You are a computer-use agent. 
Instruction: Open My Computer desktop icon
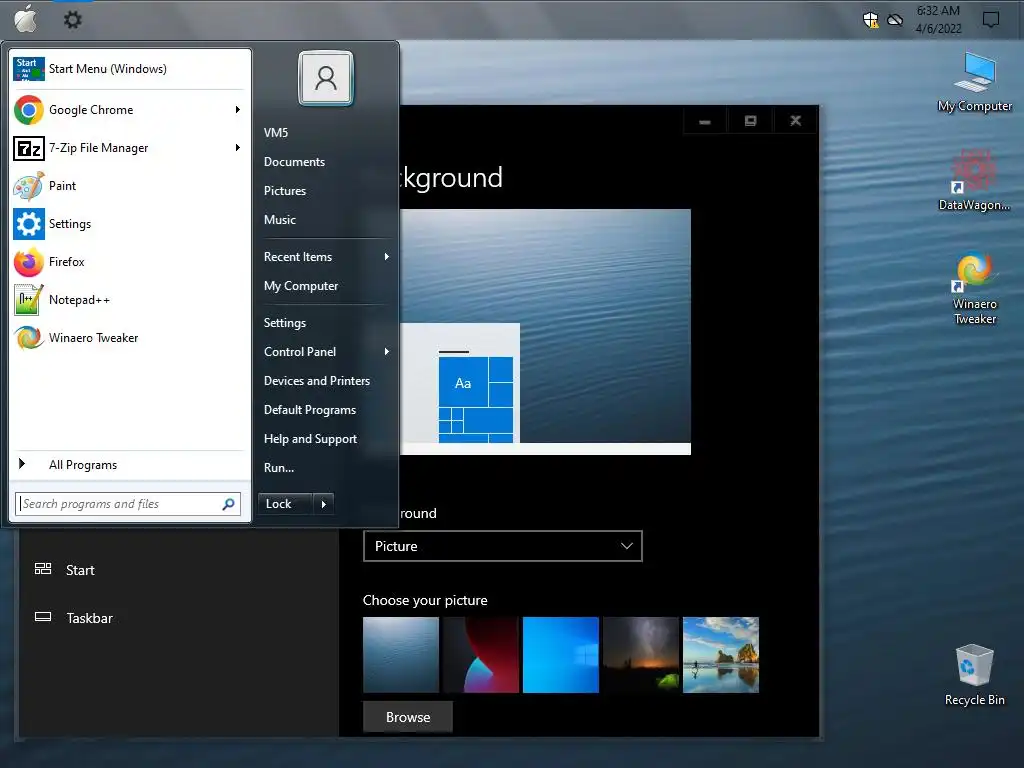[974, 83]
